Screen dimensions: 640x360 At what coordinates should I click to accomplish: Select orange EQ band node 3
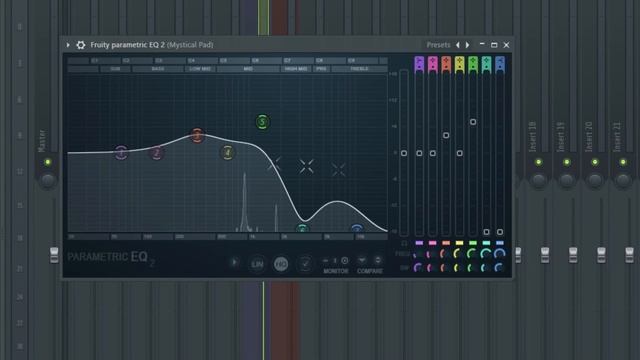tap(197, 135)
